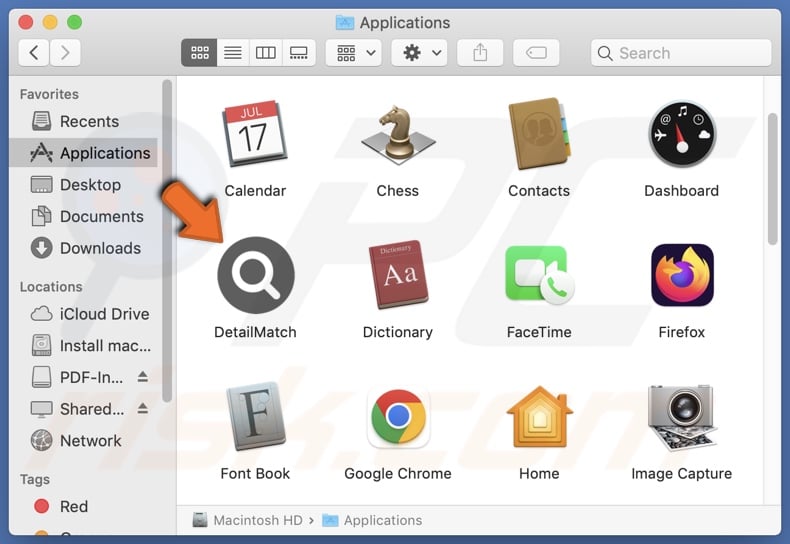This screenshot has height=544, width=790.
Task: Go forward with the right chevron button
Action: pyautogui.click(x=65, y=52)
